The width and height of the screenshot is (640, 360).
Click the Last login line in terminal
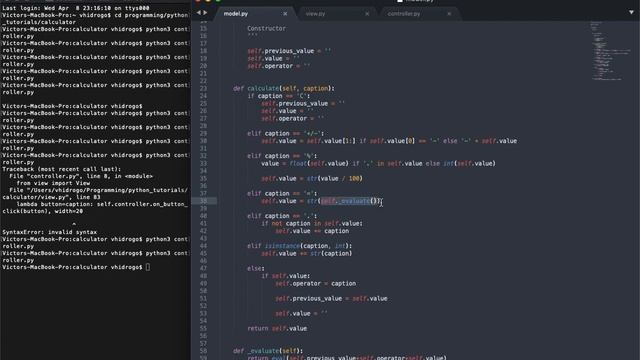(76, 8)
